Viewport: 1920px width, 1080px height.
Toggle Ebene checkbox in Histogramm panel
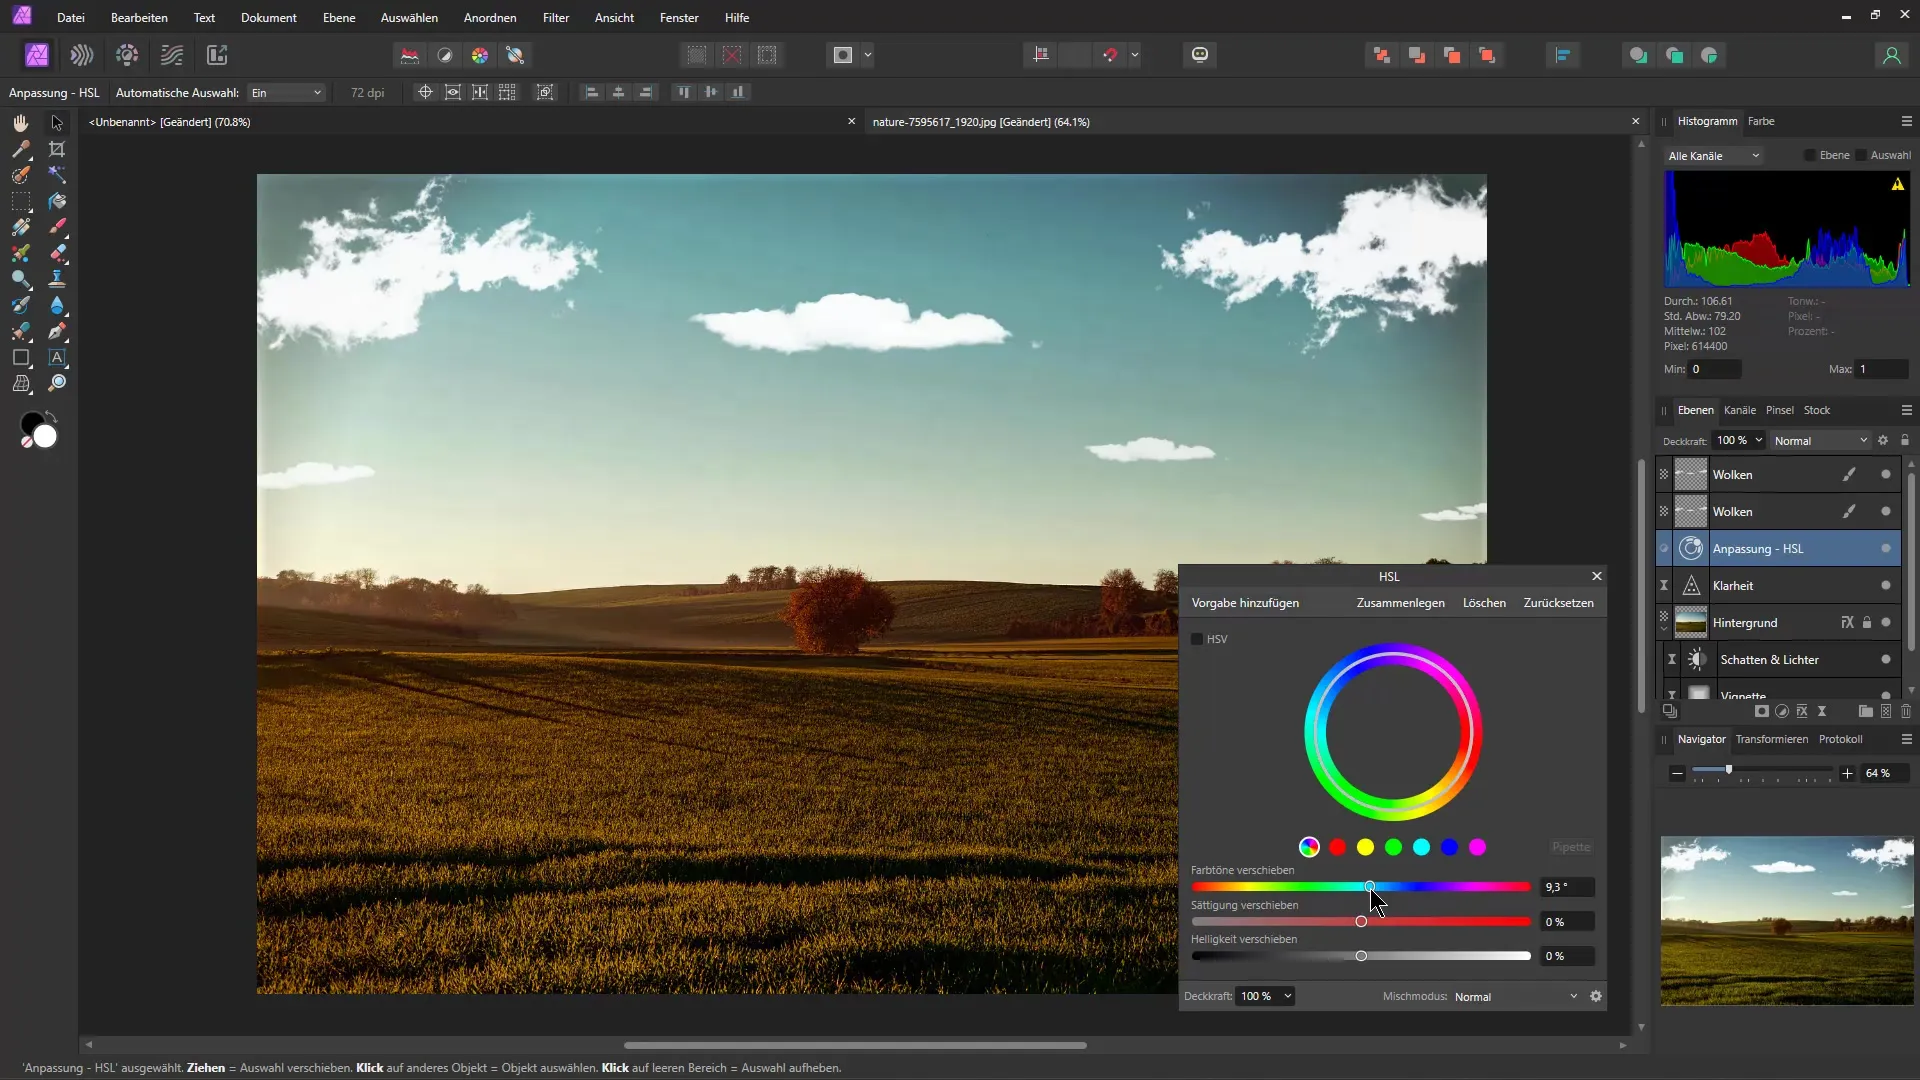click(1810, 155)
